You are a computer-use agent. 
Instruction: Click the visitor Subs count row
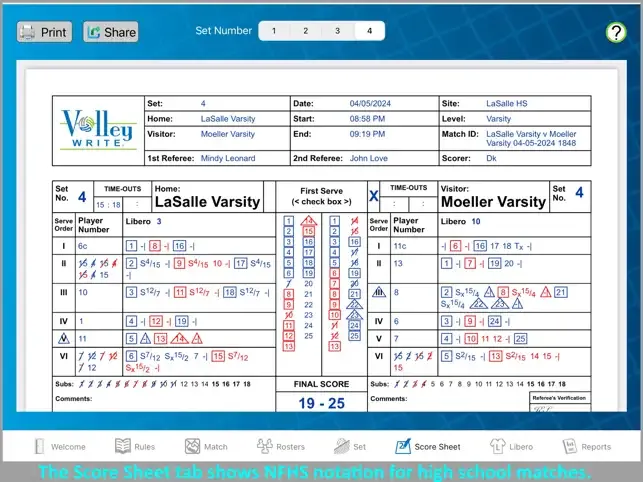468,384
